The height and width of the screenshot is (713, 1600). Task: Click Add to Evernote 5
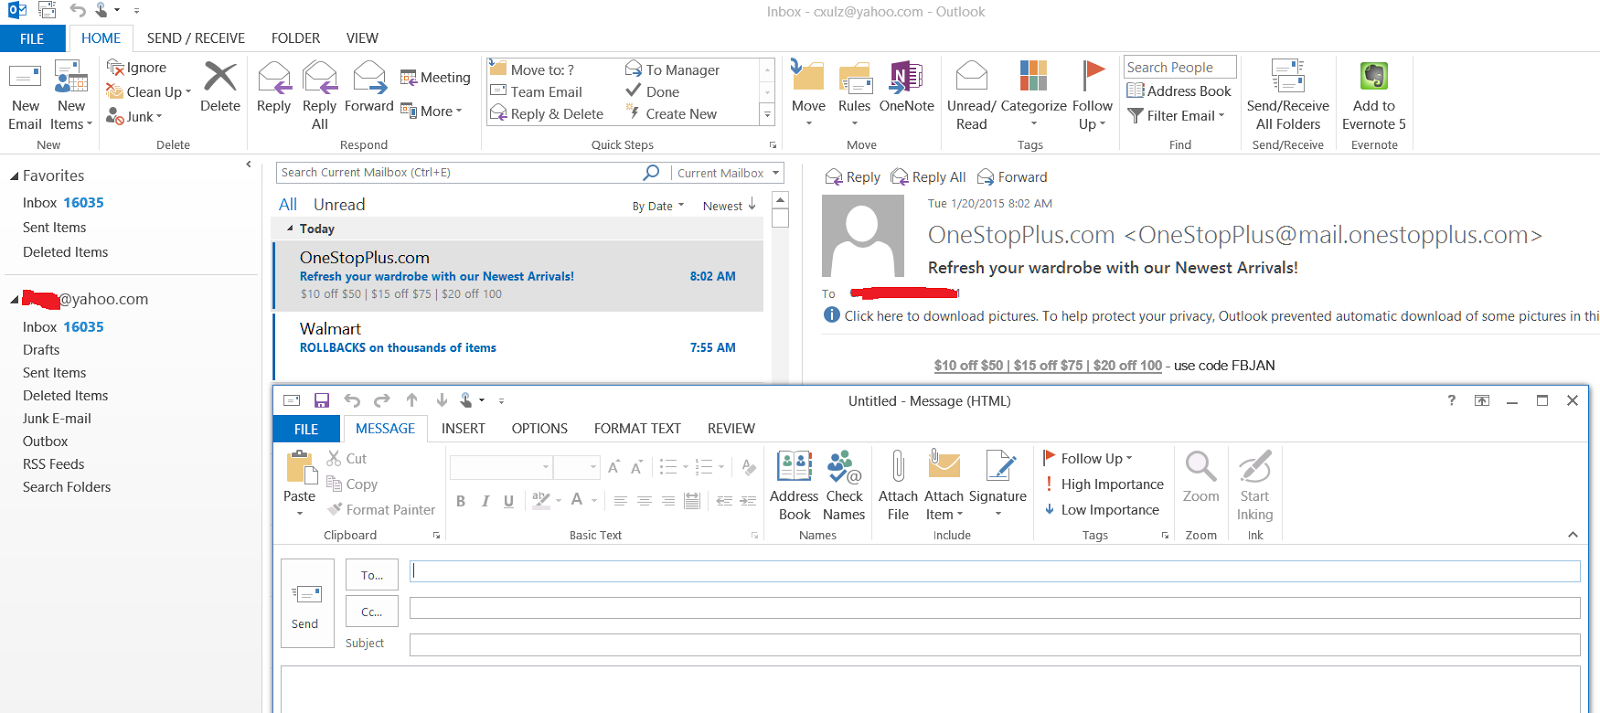[x=1374, y=95]
